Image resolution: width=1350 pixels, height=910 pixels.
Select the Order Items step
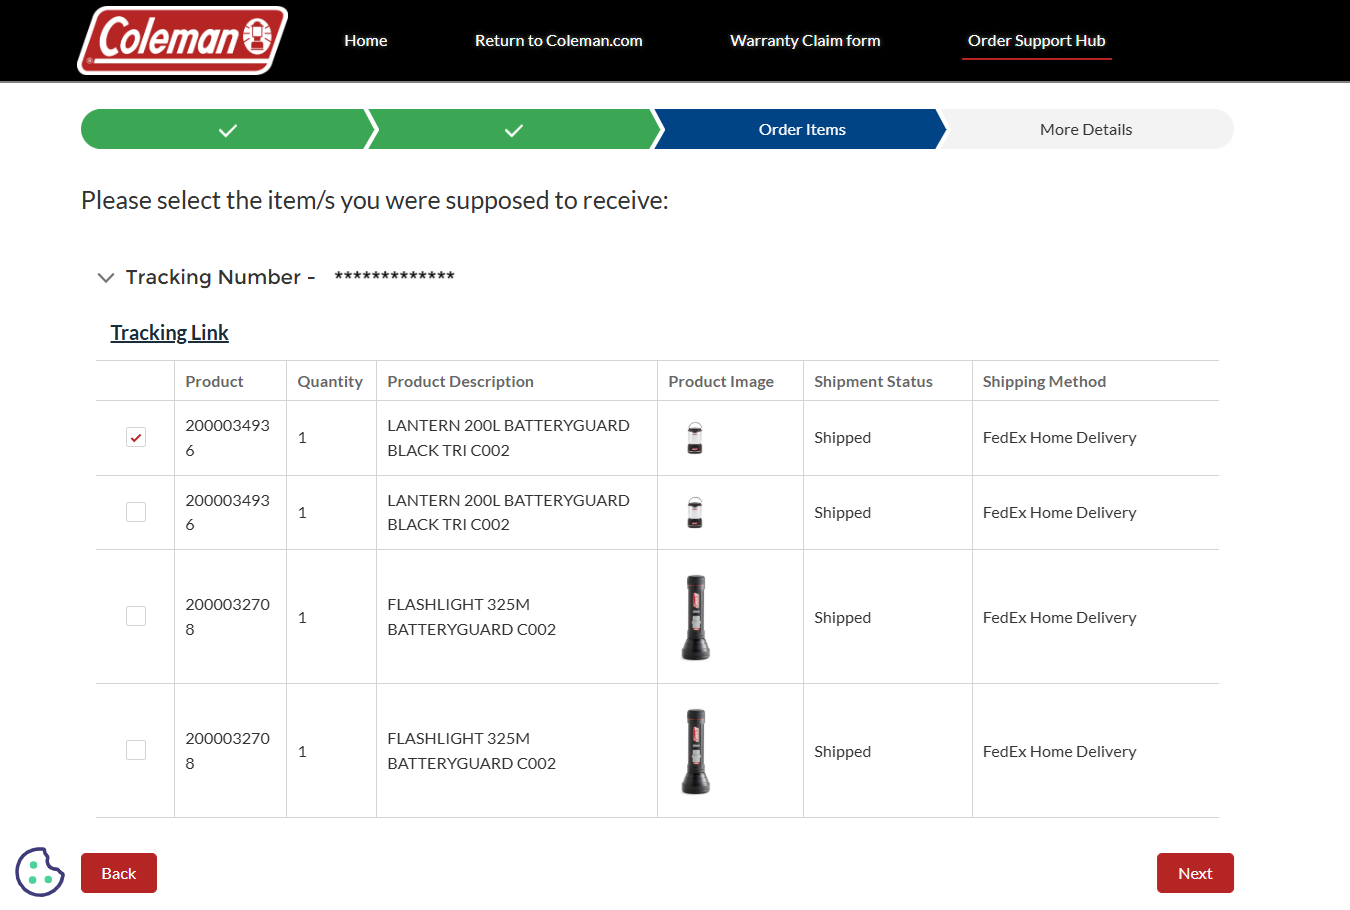click(802, 129)
